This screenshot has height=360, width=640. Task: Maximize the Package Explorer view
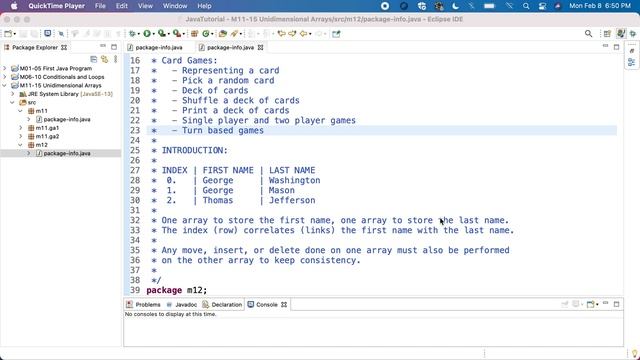(x=114, y=47)
